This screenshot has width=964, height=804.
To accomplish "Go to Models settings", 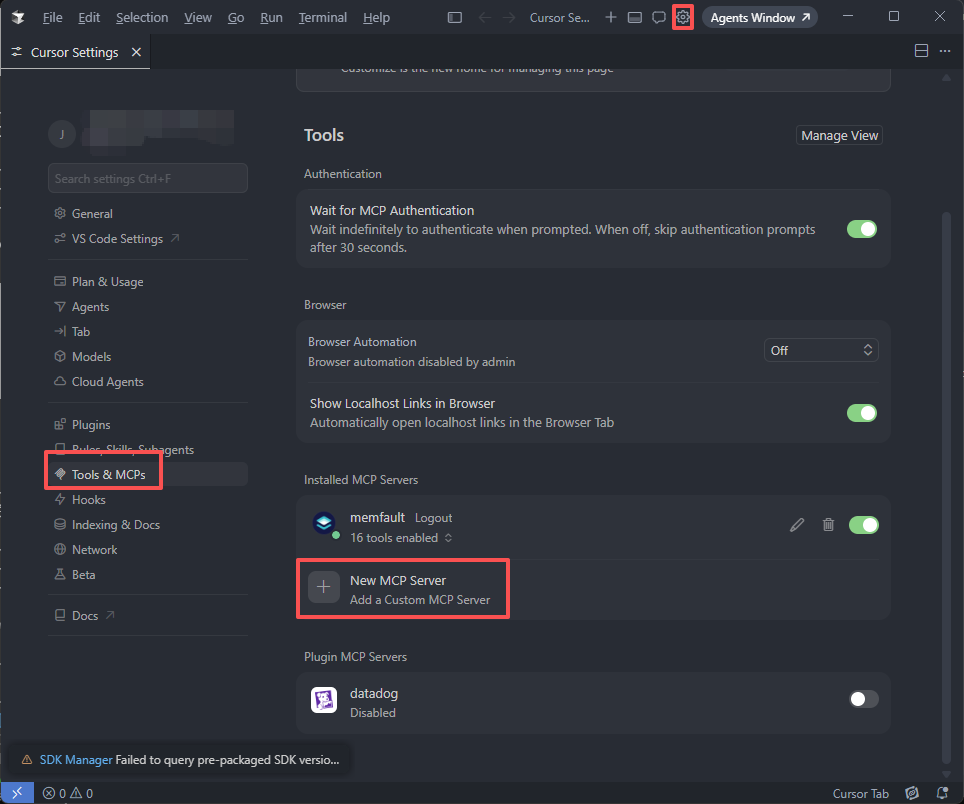I will [x=148, y=357].
